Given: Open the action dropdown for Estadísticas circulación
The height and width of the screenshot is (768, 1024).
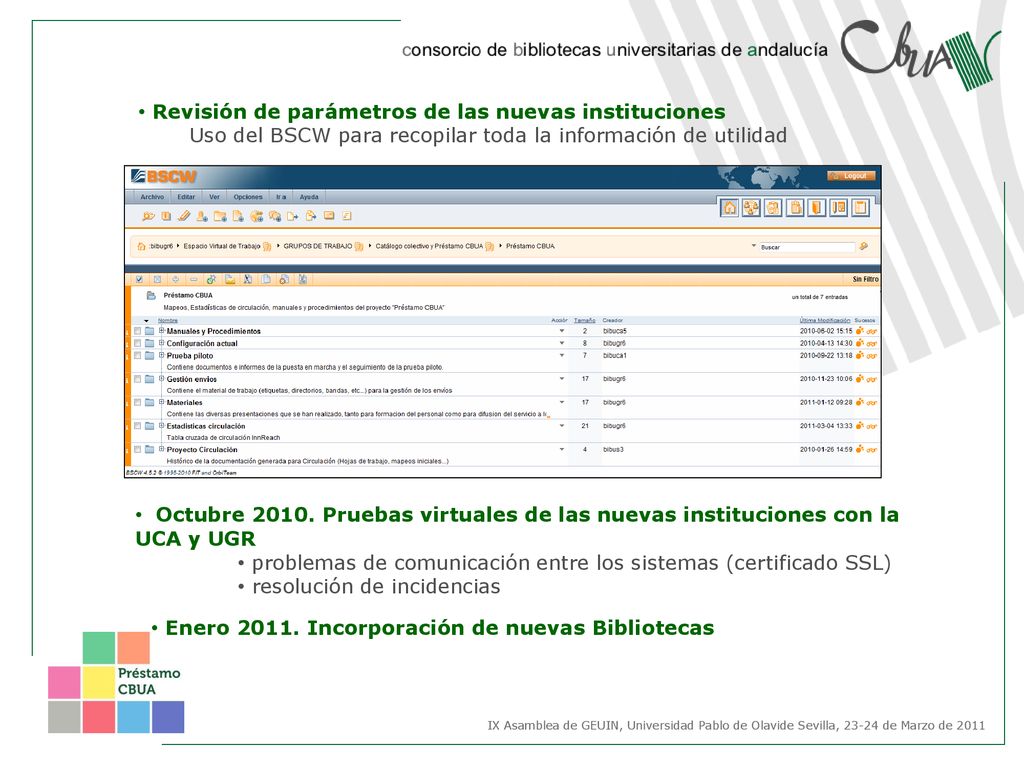Looking at the screenshot, I should (x=562, y=426).
